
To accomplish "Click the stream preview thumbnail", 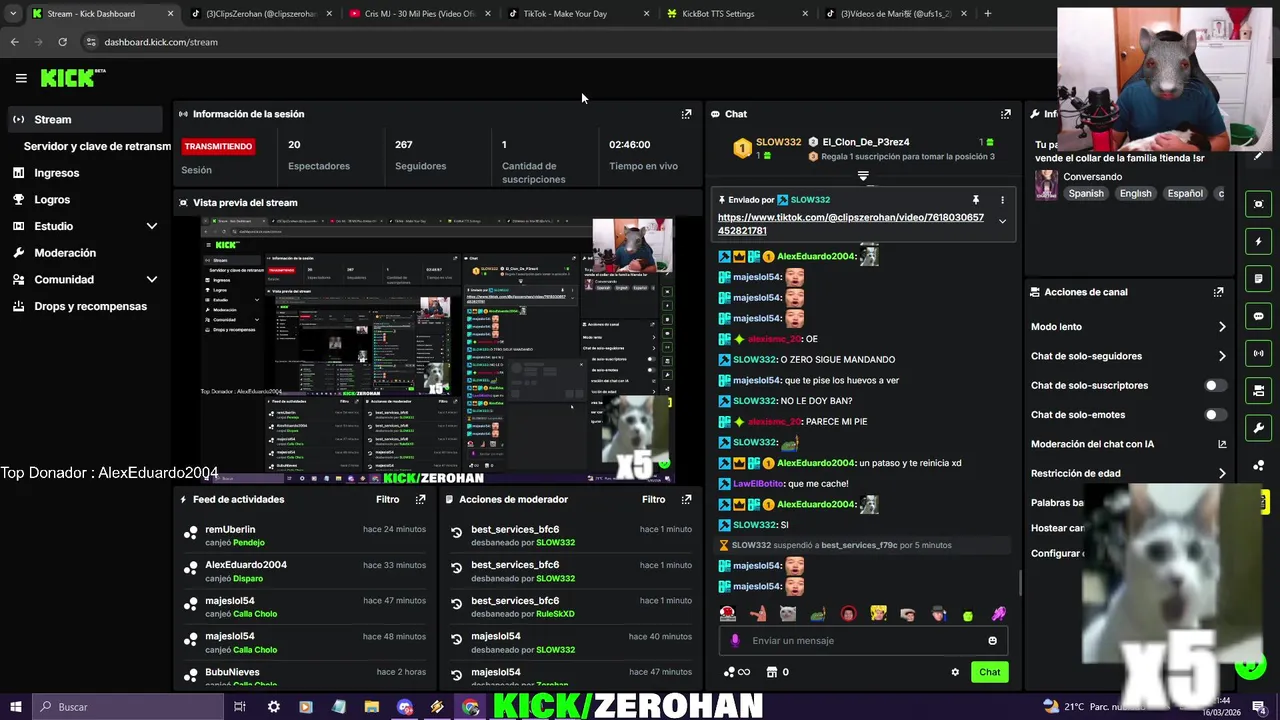I will [x=437, y=349].
